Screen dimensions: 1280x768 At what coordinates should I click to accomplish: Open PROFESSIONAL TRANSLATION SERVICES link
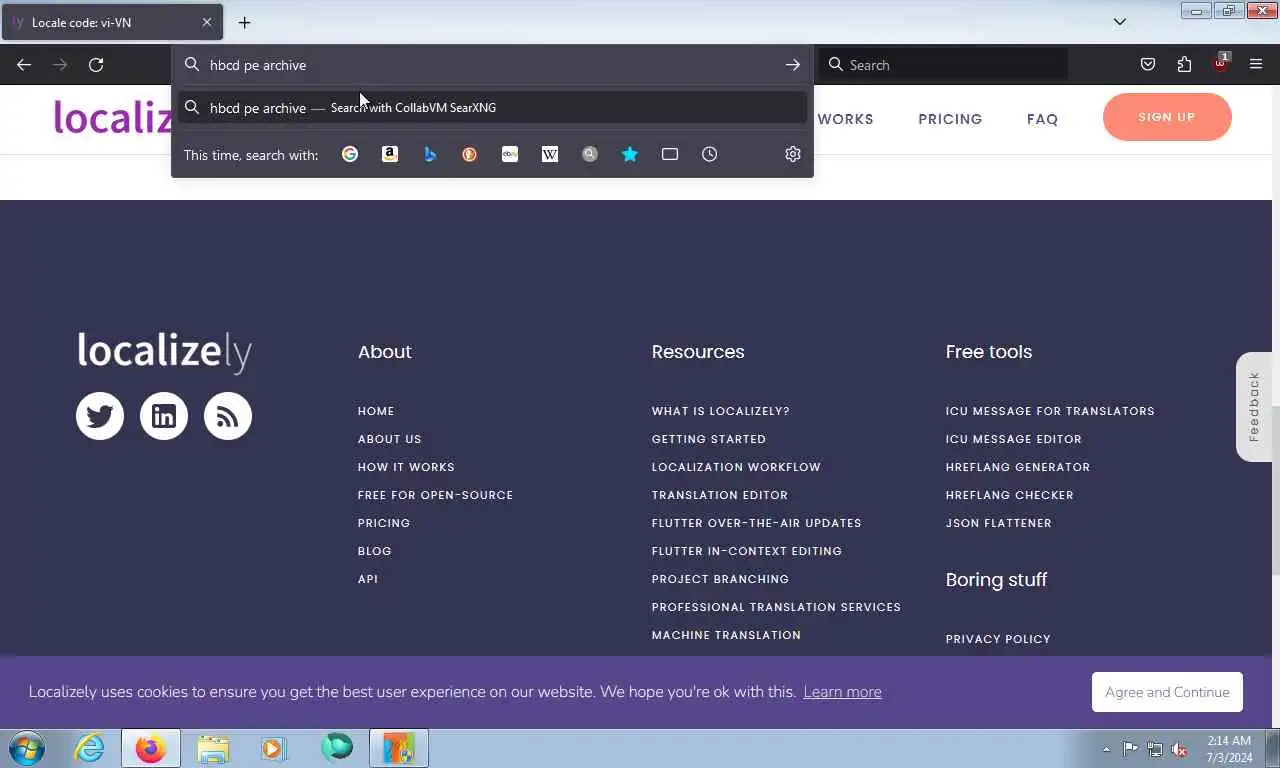pos(776,607)
